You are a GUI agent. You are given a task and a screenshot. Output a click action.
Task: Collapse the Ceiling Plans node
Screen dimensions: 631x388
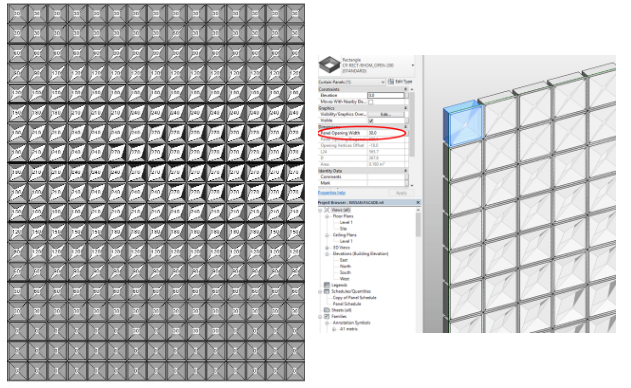pos(327,235)
